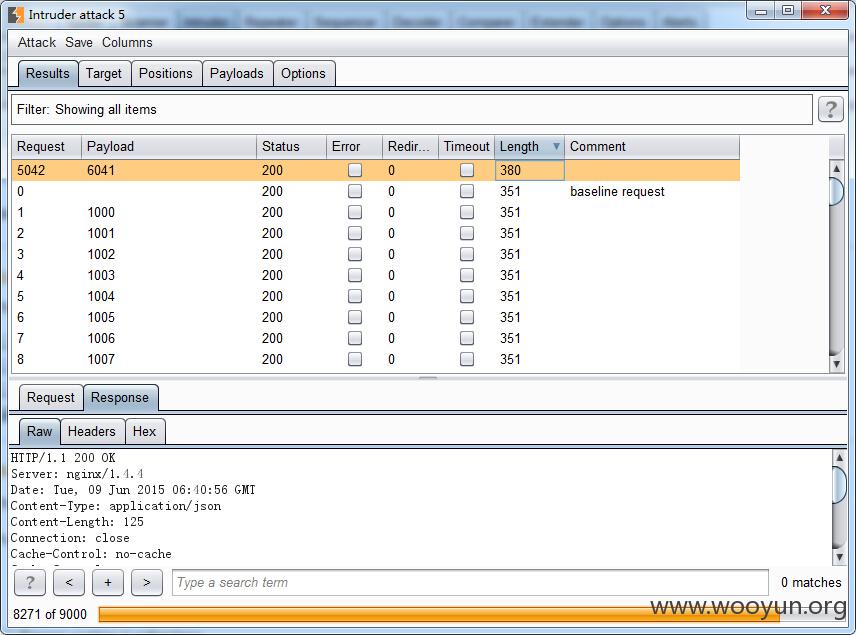Open the Save menu
The image size is (856, 635).
click(x=79, y=43)
